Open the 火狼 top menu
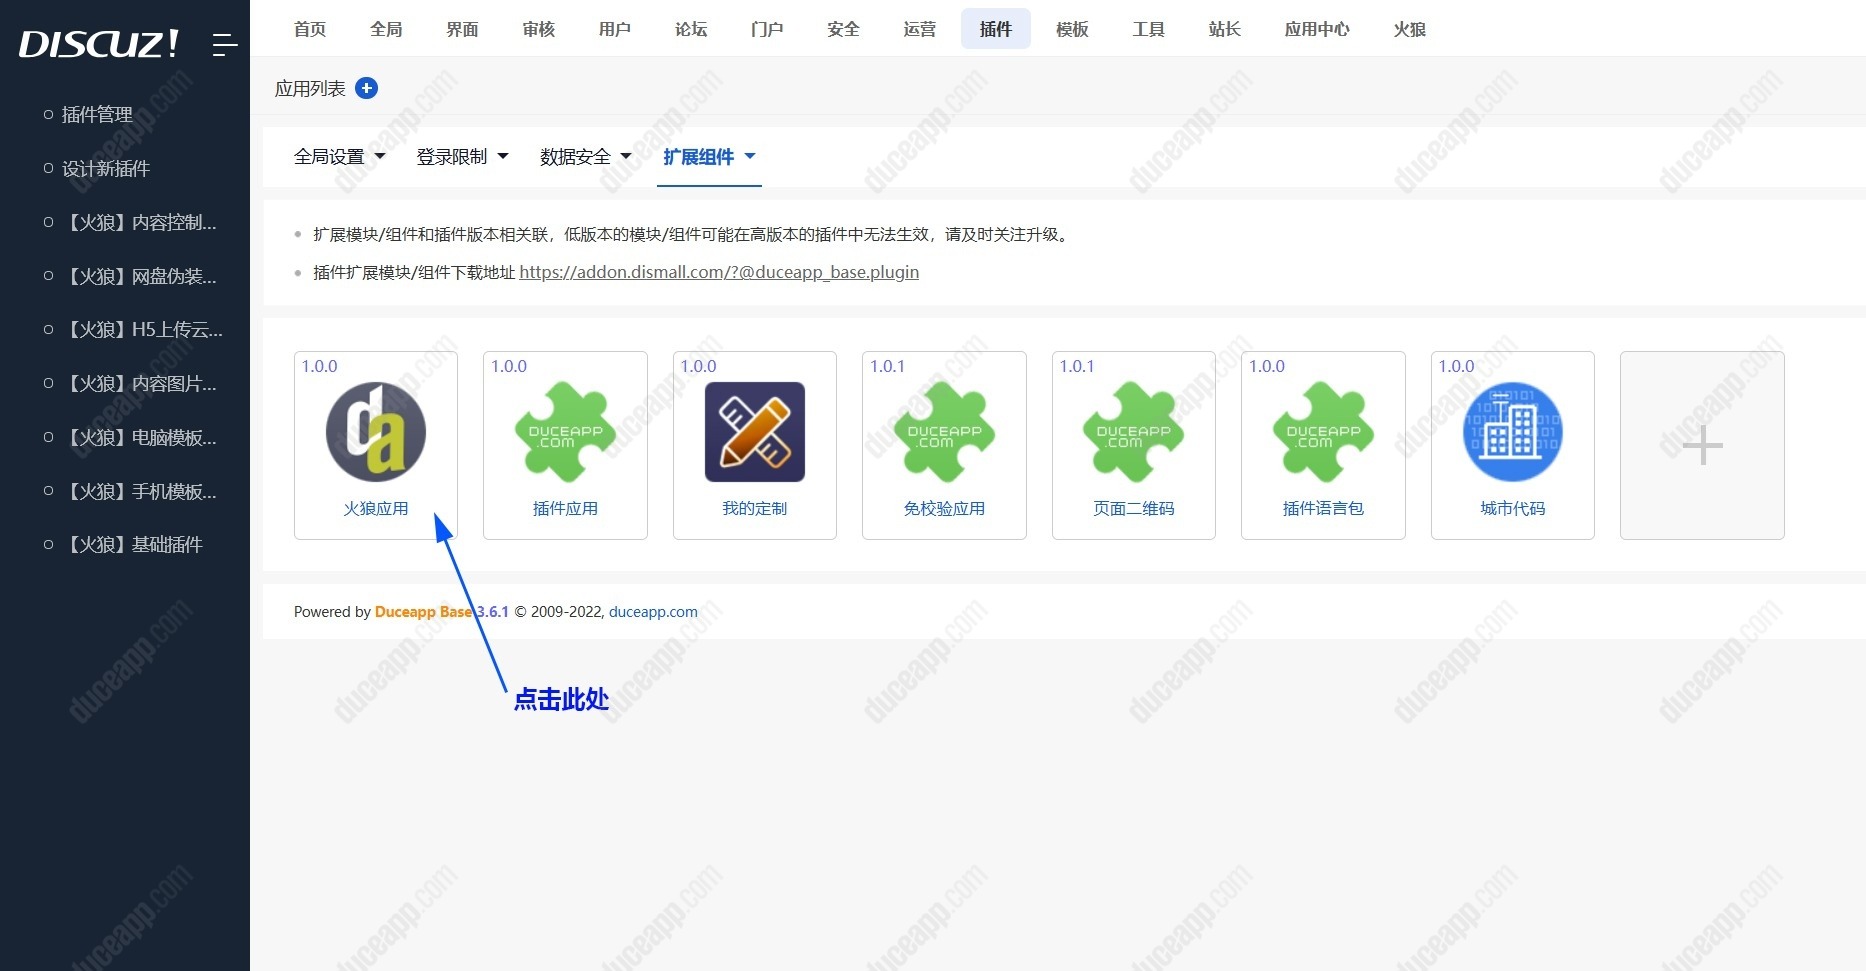Viewport: 1866px width, 971px height. pos(1410,29)
